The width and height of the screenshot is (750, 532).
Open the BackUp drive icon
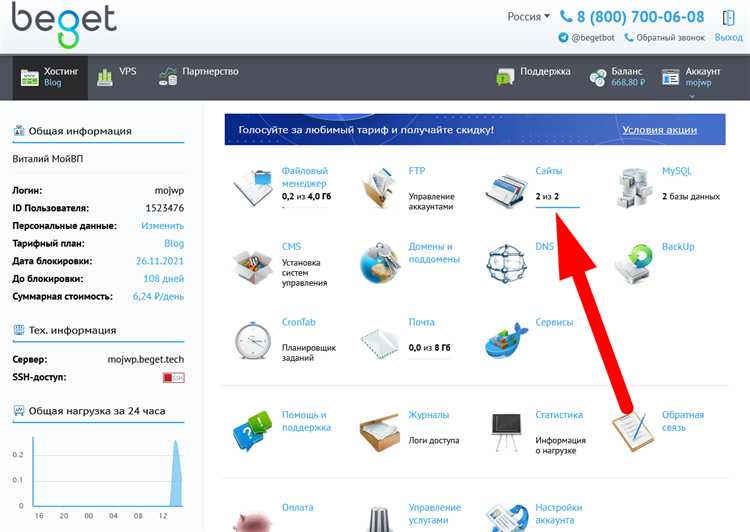tap(633, 263)
